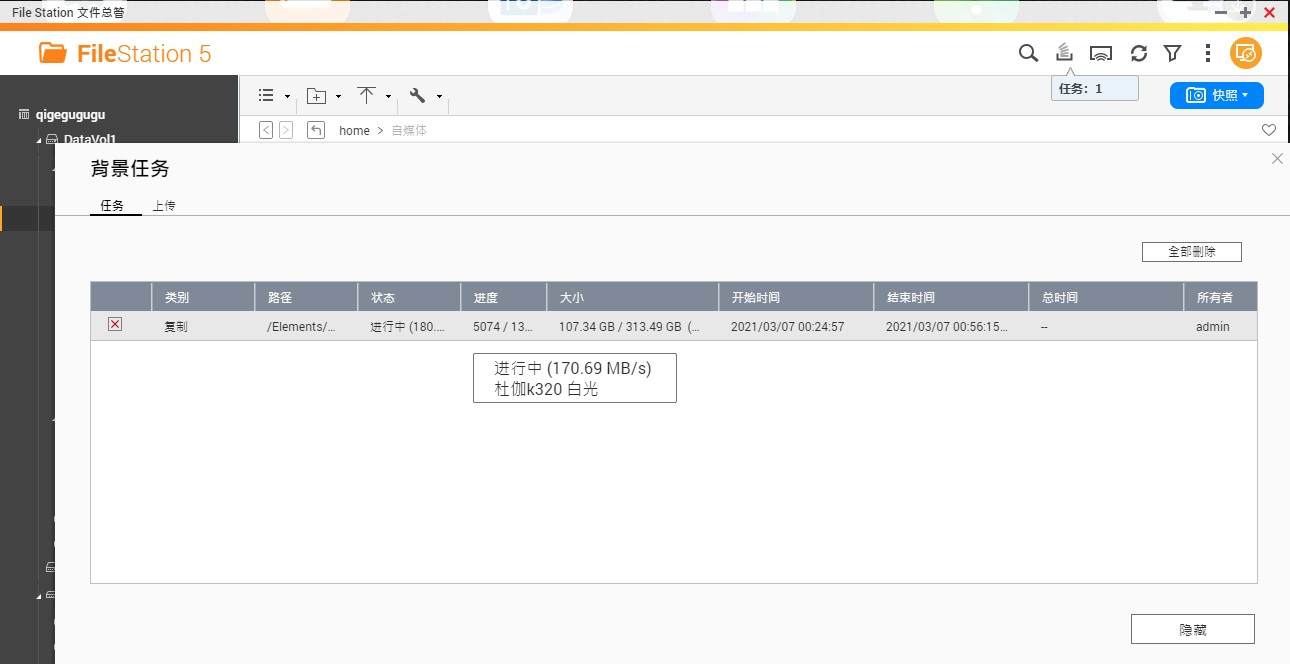Open the filter icon in the top bar
1290x664 pixels.
click(x=1172, y=53)
